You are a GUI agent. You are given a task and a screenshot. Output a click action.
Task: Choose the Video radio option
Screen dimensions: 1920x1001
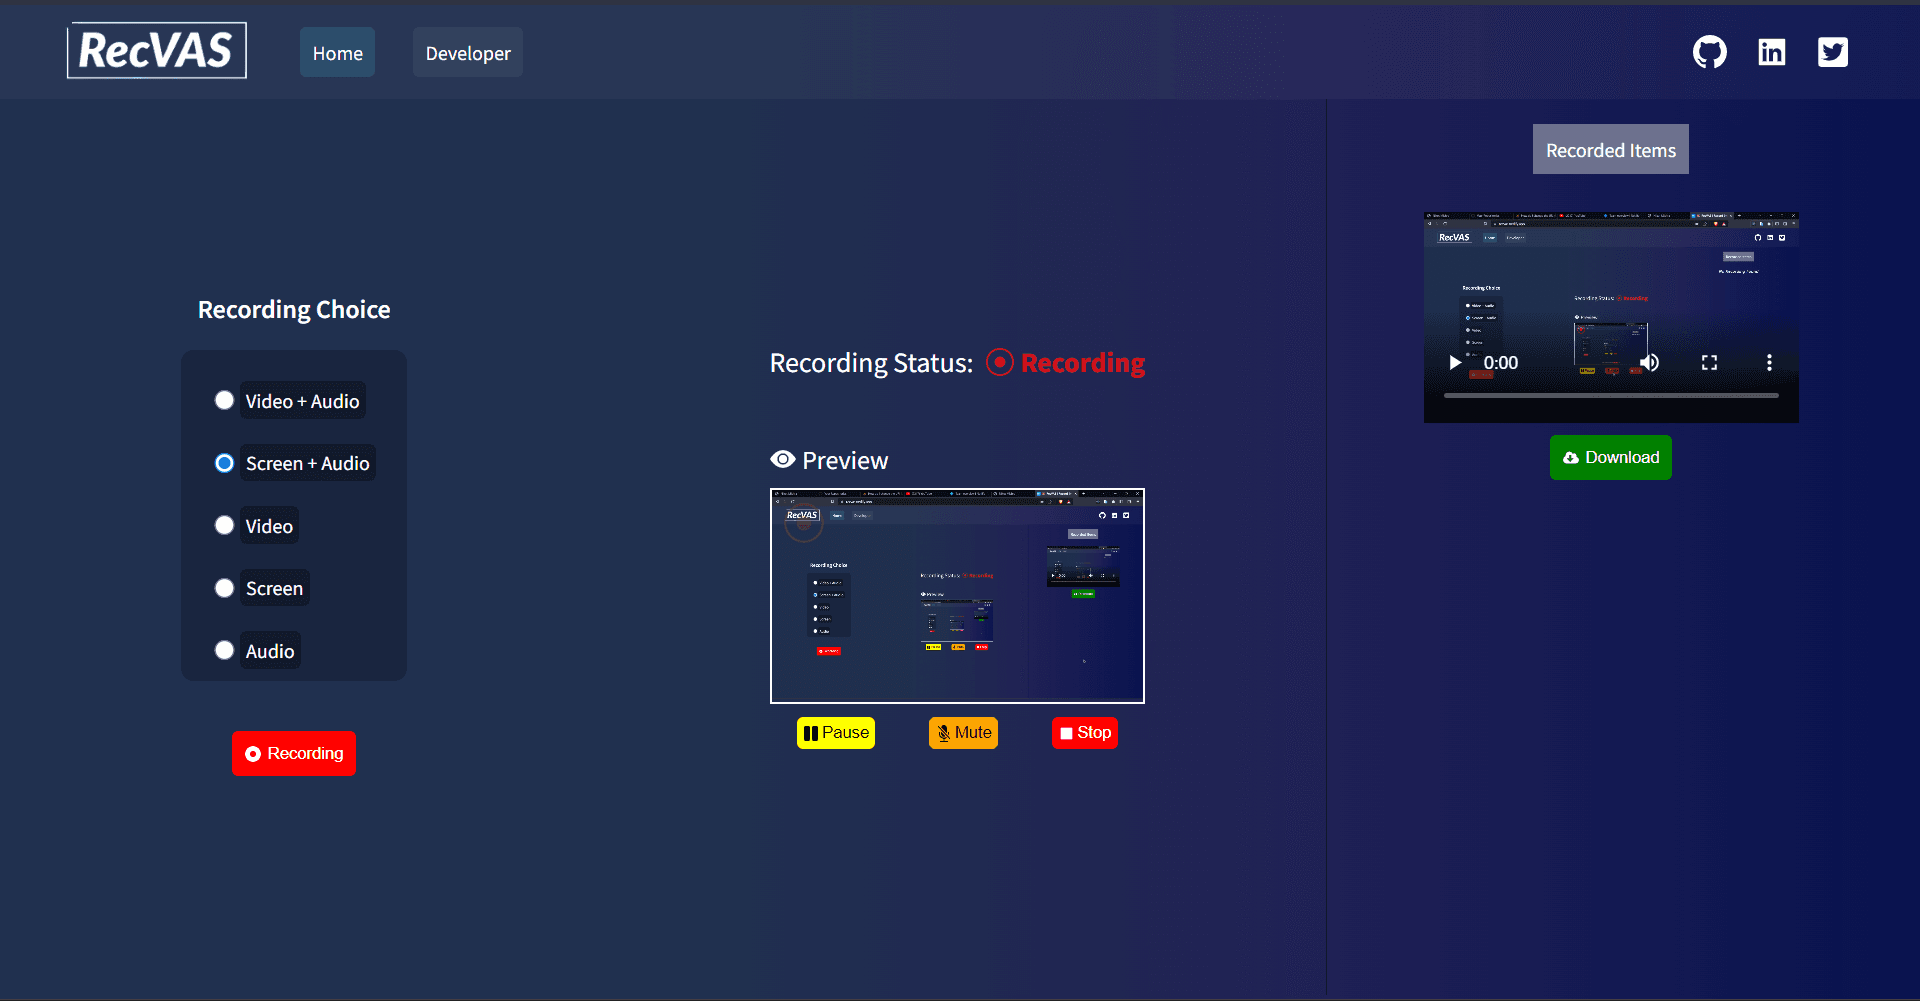[224, 525]
